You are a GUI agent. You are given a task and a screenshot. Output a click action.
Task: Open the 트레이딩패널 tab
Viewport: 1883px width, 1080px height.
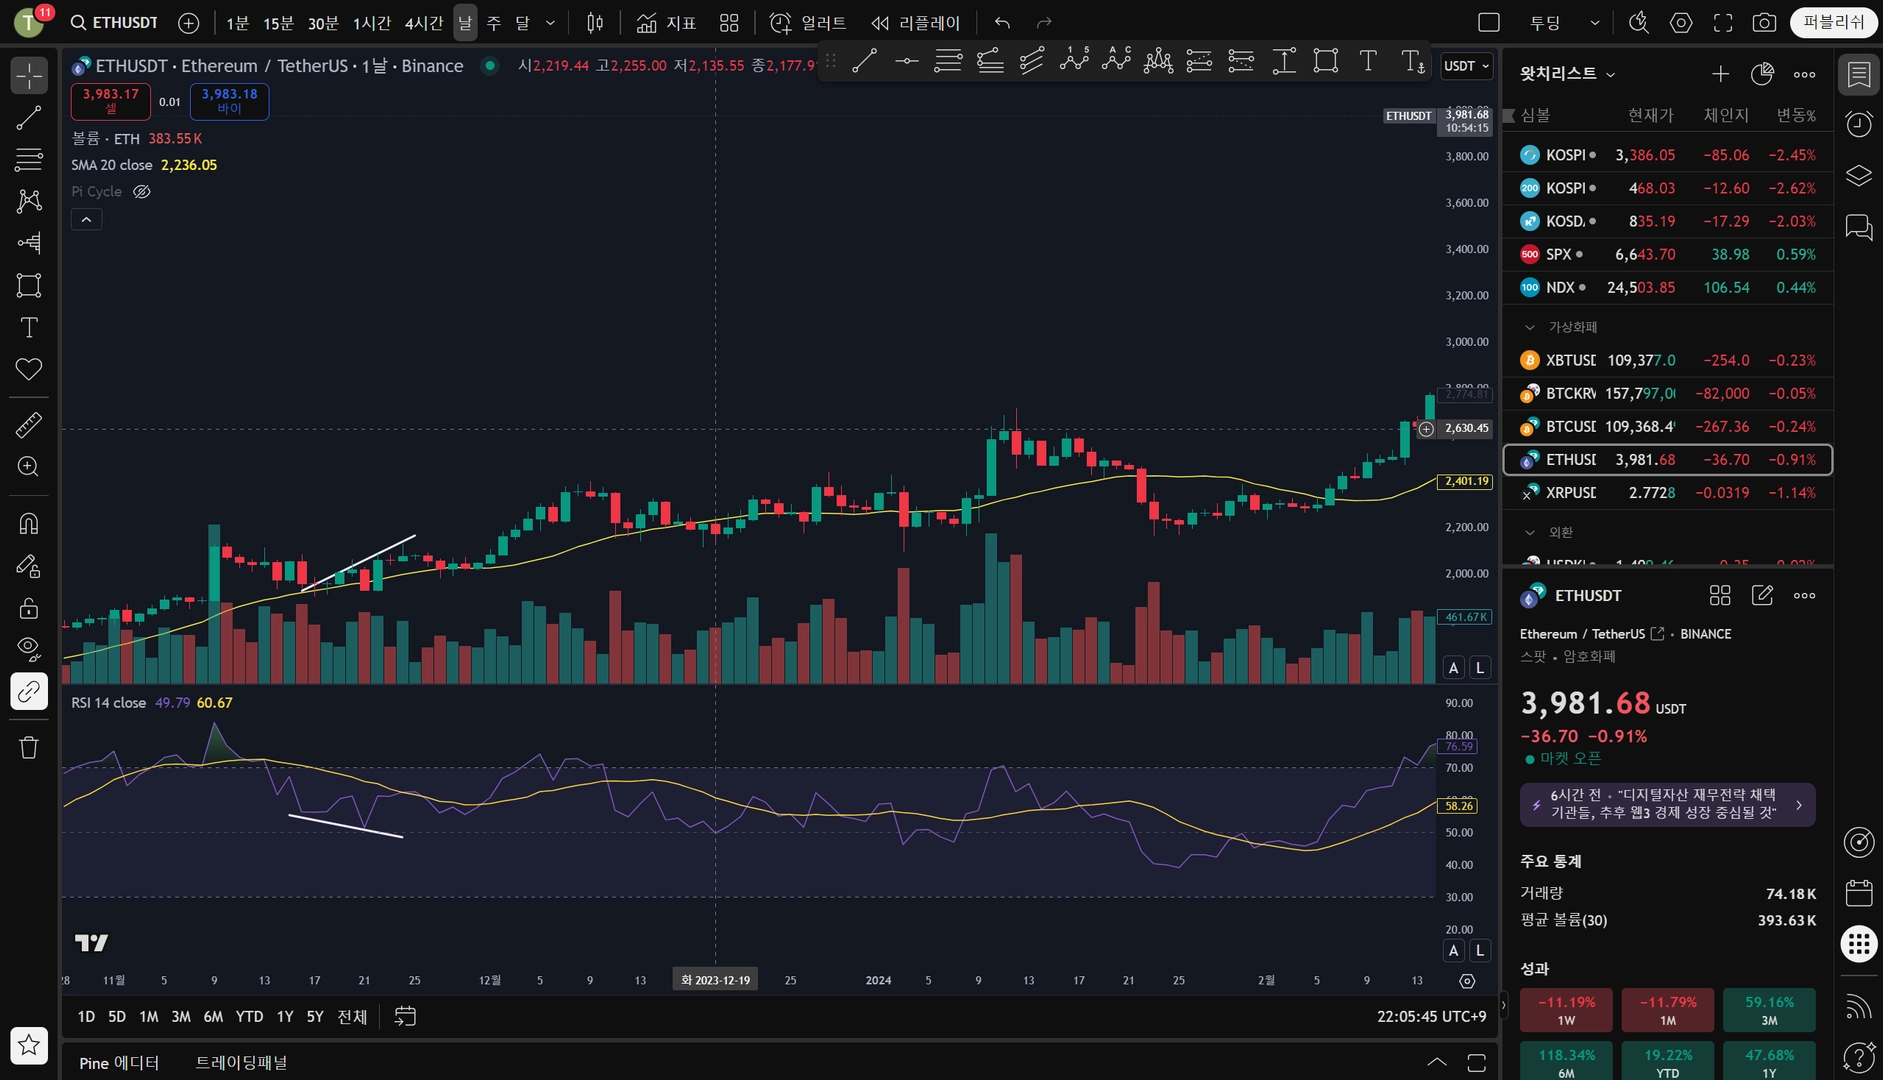[241, 1063]
